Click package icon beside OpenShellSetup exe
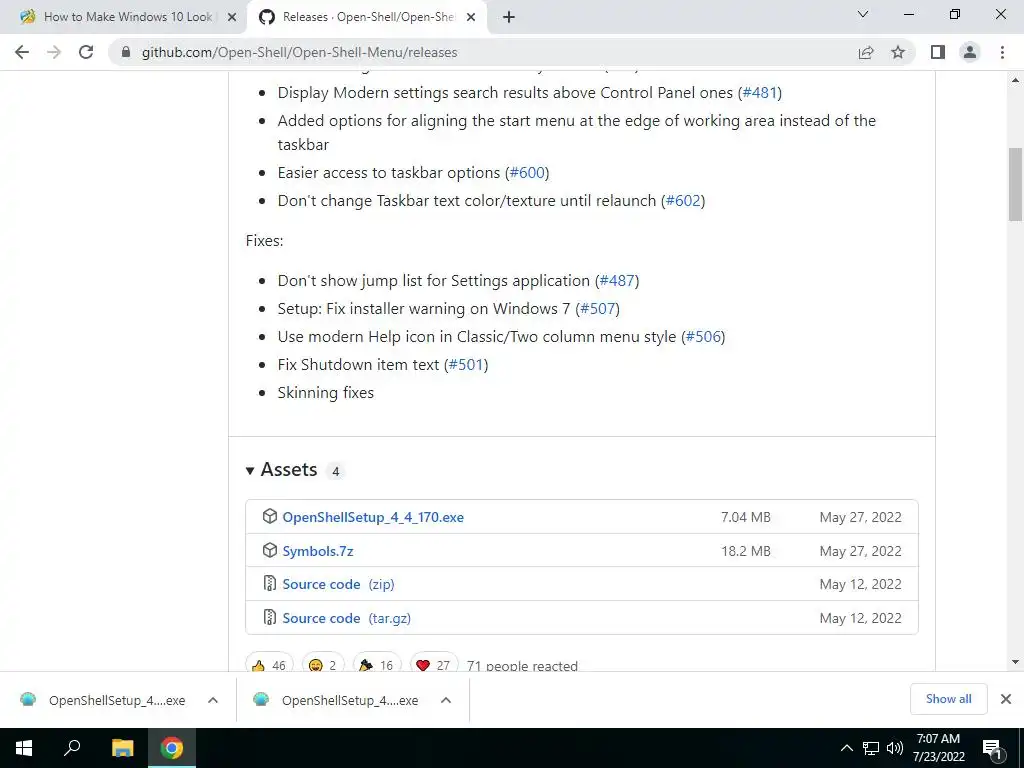The width and height of the screenshot is (1024, 768). (270, 517)
